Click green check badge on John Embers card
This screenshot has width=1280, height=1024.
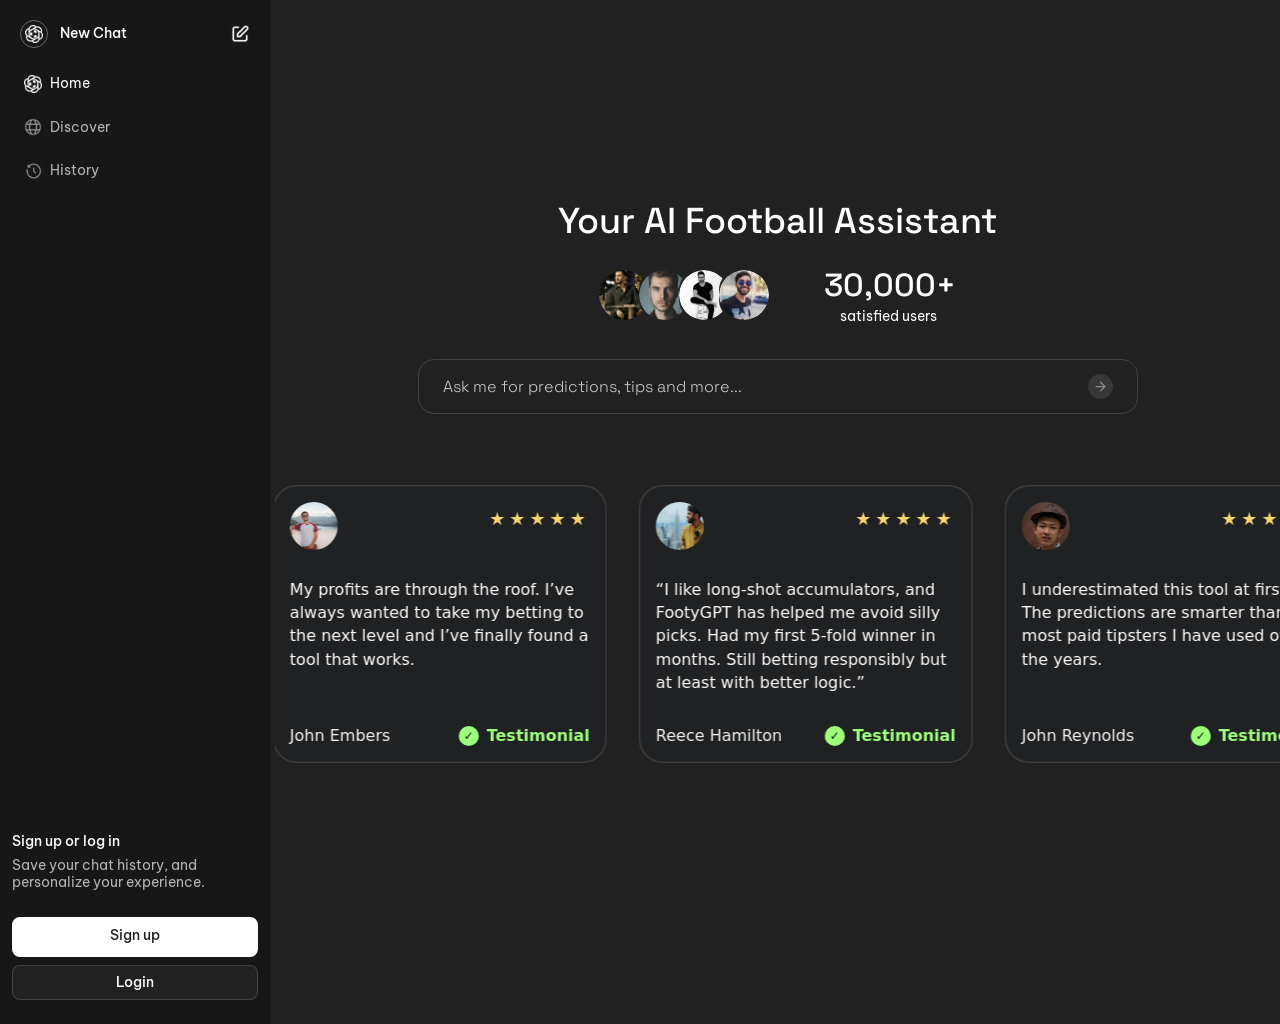point(469,736)
